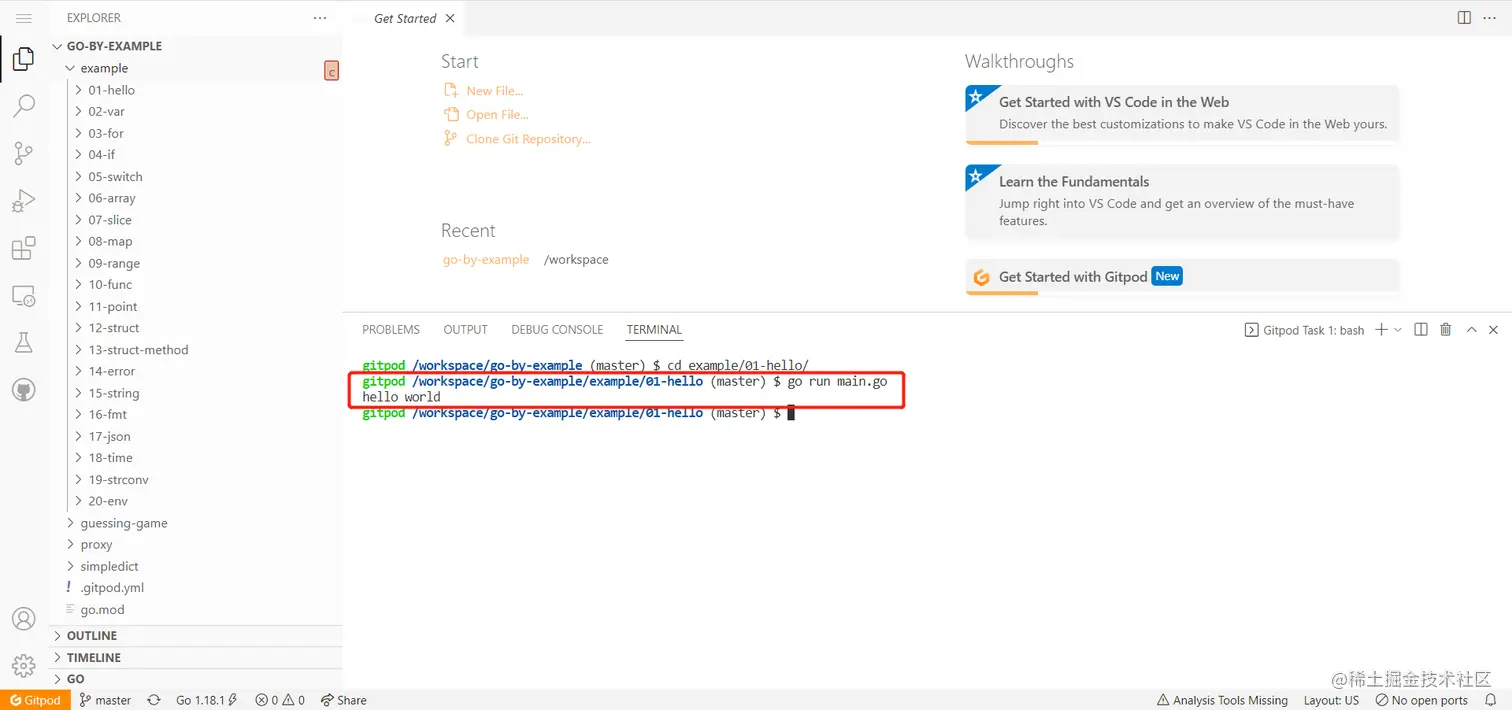Expand the TIMELINE section
Screen dimensions: 1512x710
[196, 658]
